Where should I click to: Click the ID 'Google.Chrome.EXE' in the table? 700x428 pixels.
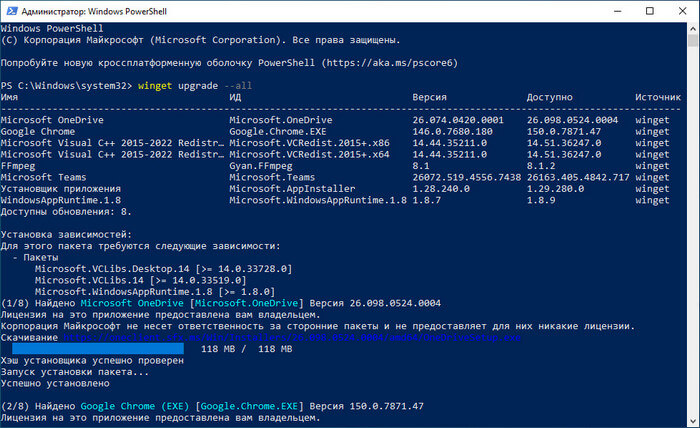pos(278,132)
